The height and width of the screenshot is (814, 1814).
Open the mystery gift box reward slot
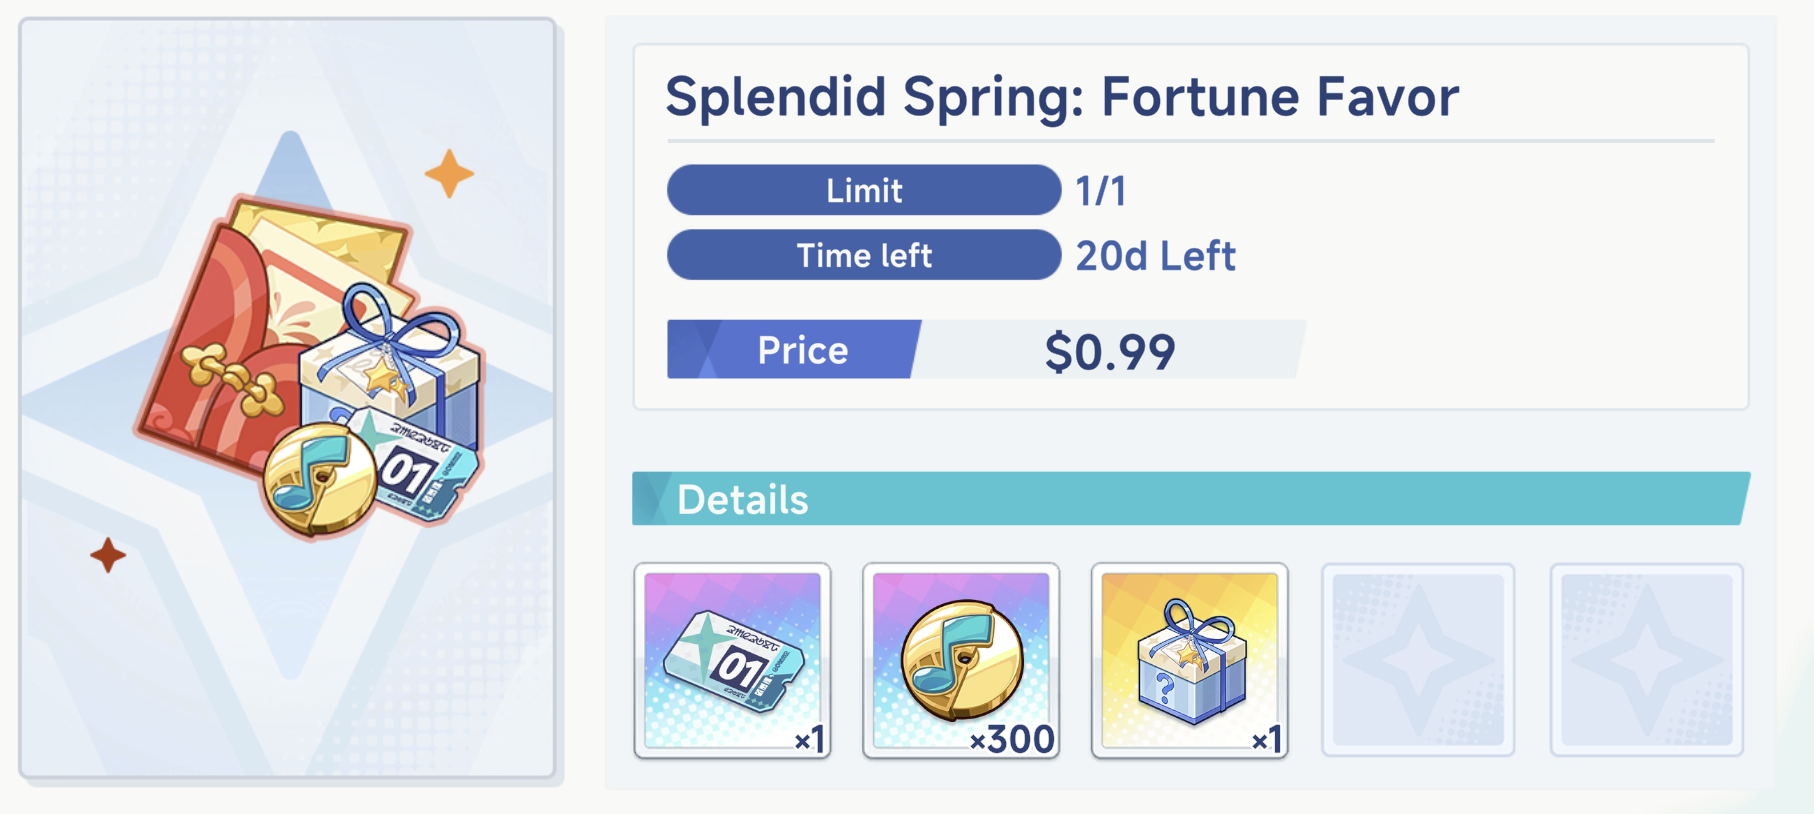click(1189, 660)
